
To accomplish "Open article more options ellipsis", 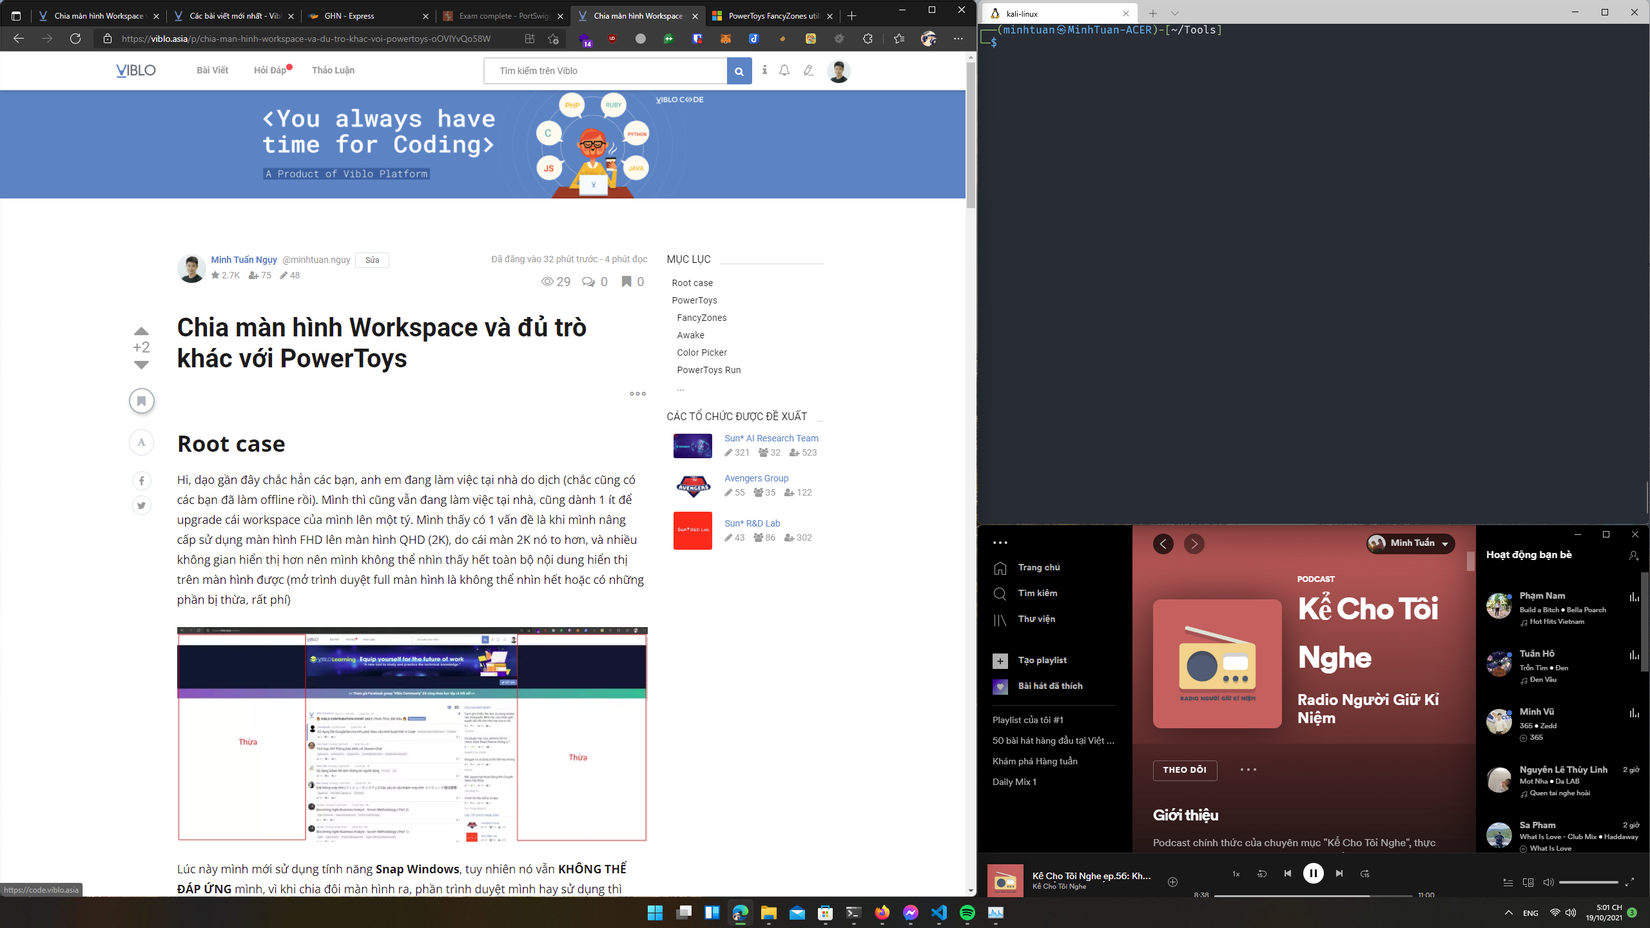I will tap(638, 394).
